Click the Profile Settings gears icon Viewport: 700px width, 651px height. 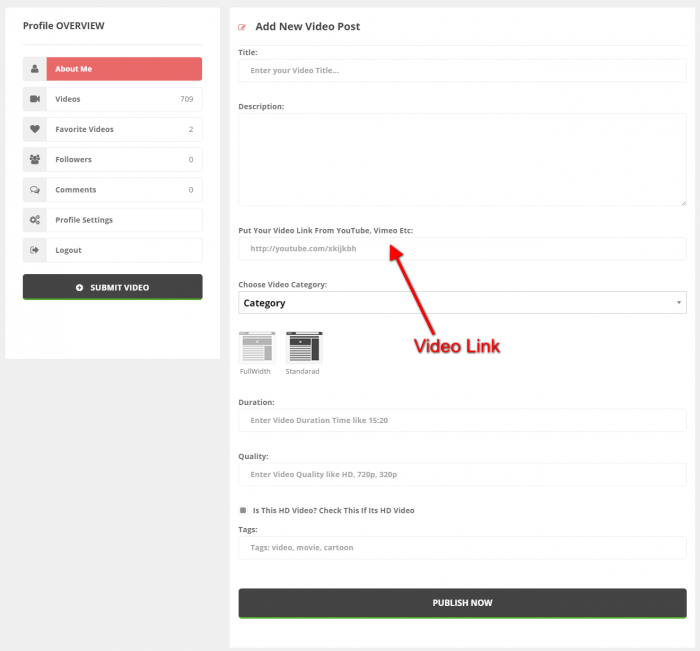pyautogui.click(x=35, y=220)
